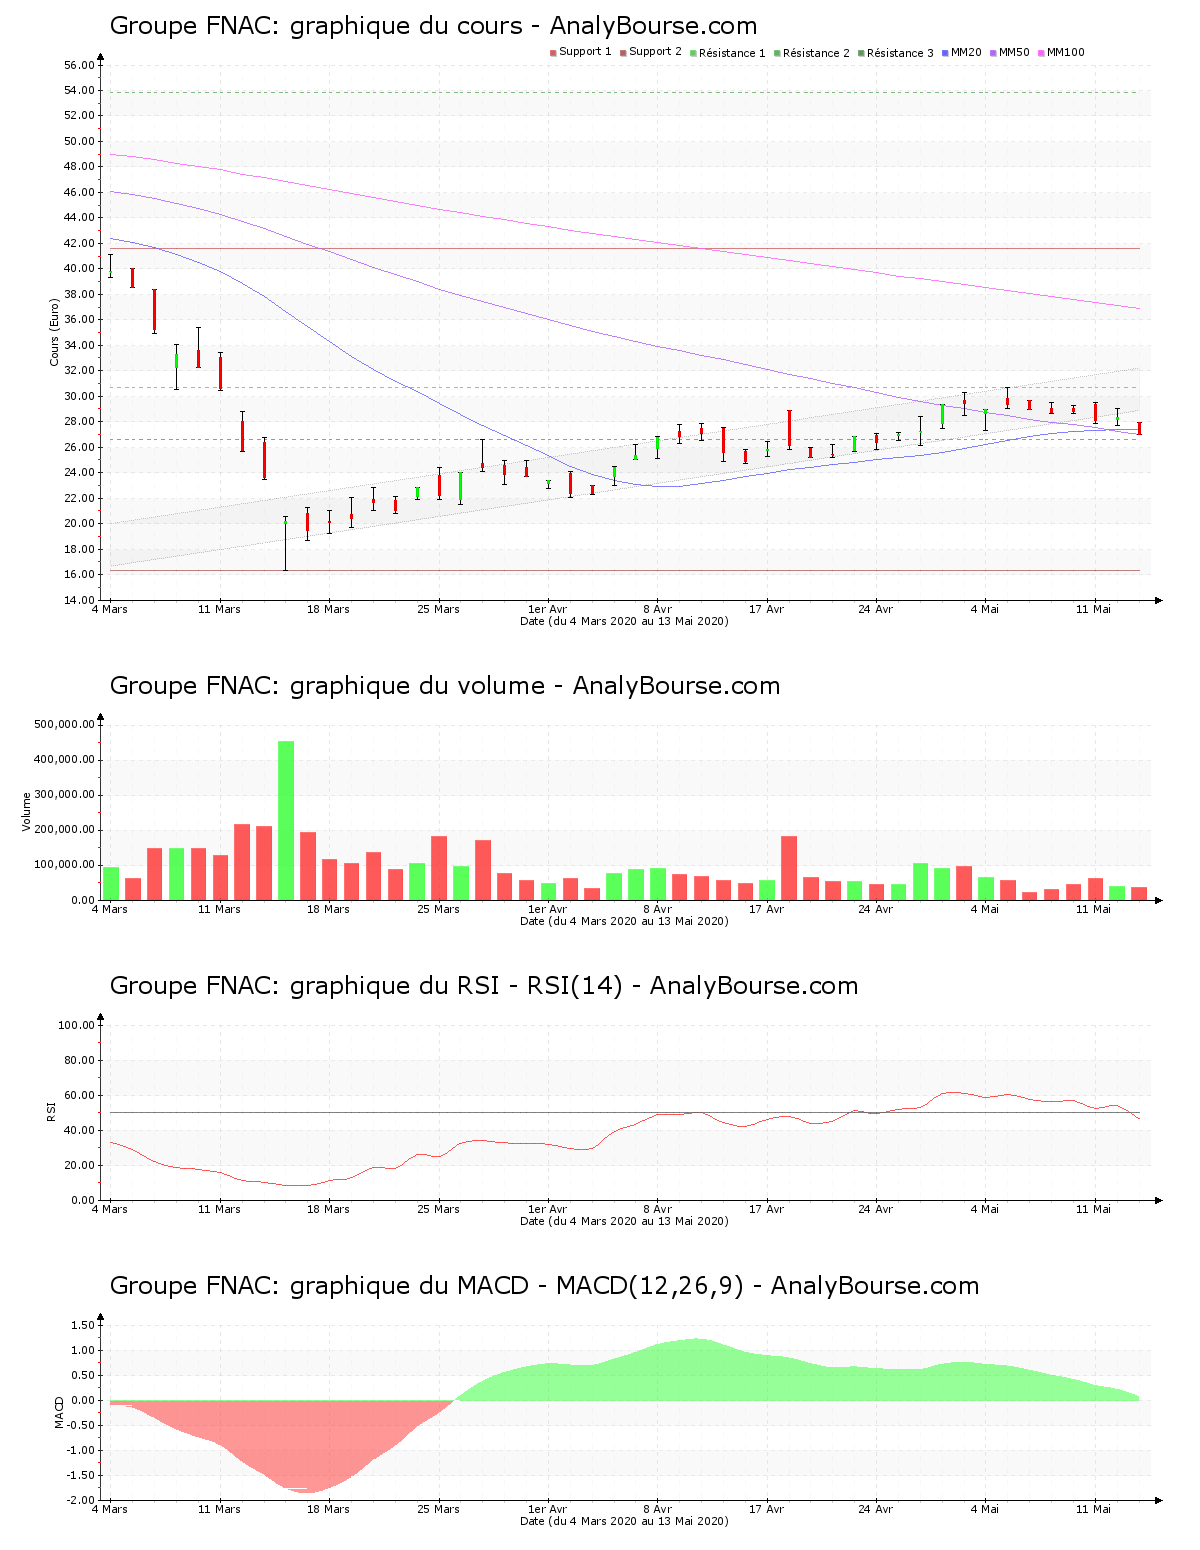
Task: Click the Support 1 legend color swatch
Action: click(553, 53)
